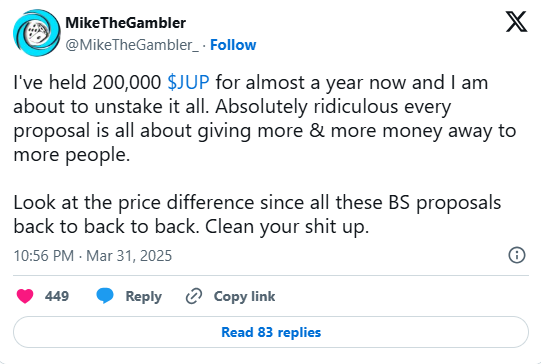Open the tweet info circle icon
Image resolution: width=541 pixels, height=364 pixels.
(x=517, y=255)
